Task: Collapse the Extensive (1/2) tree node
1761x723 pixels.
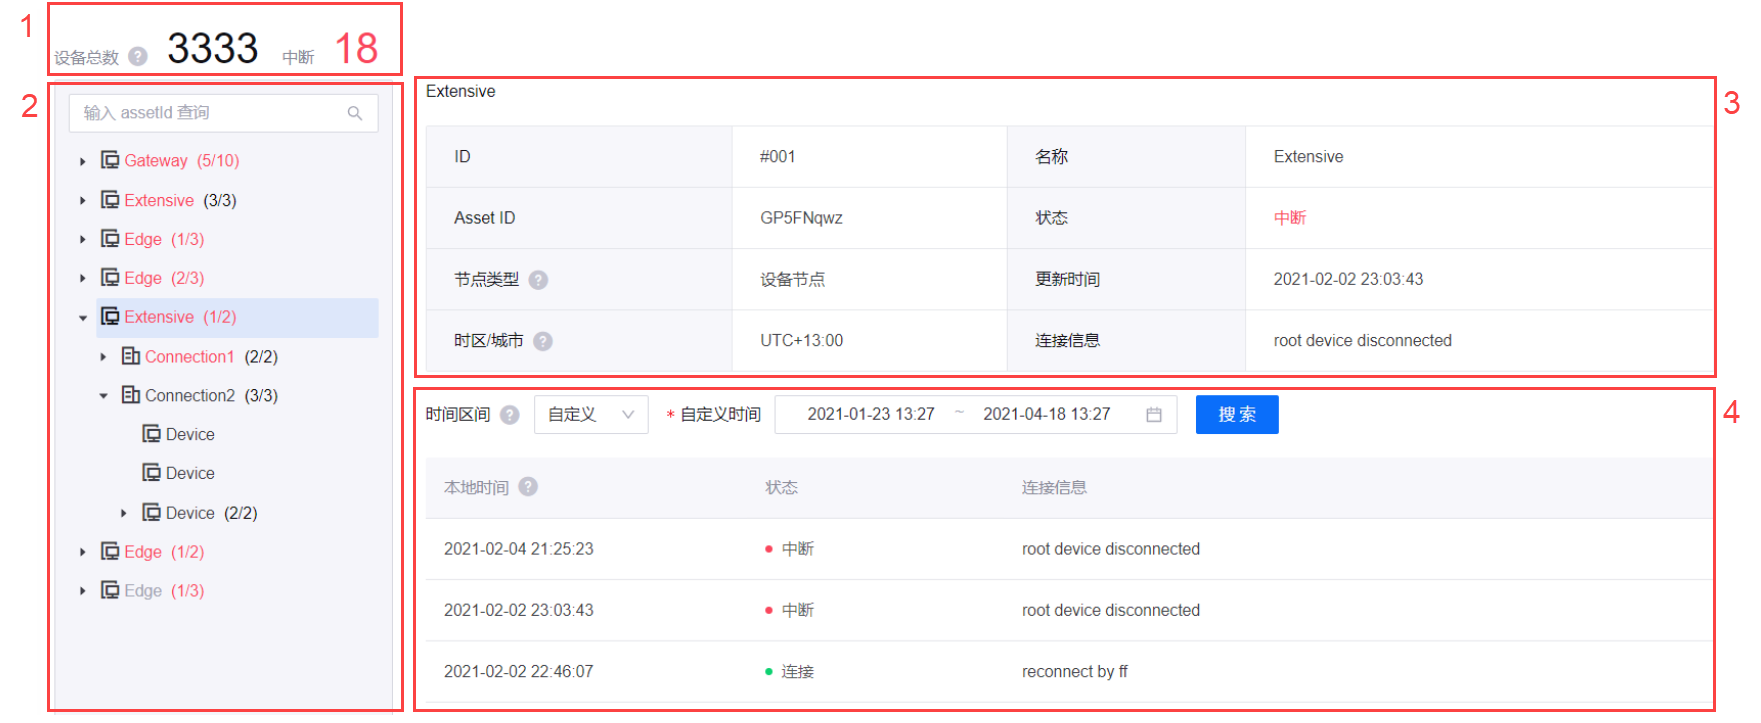Action: 83,318
